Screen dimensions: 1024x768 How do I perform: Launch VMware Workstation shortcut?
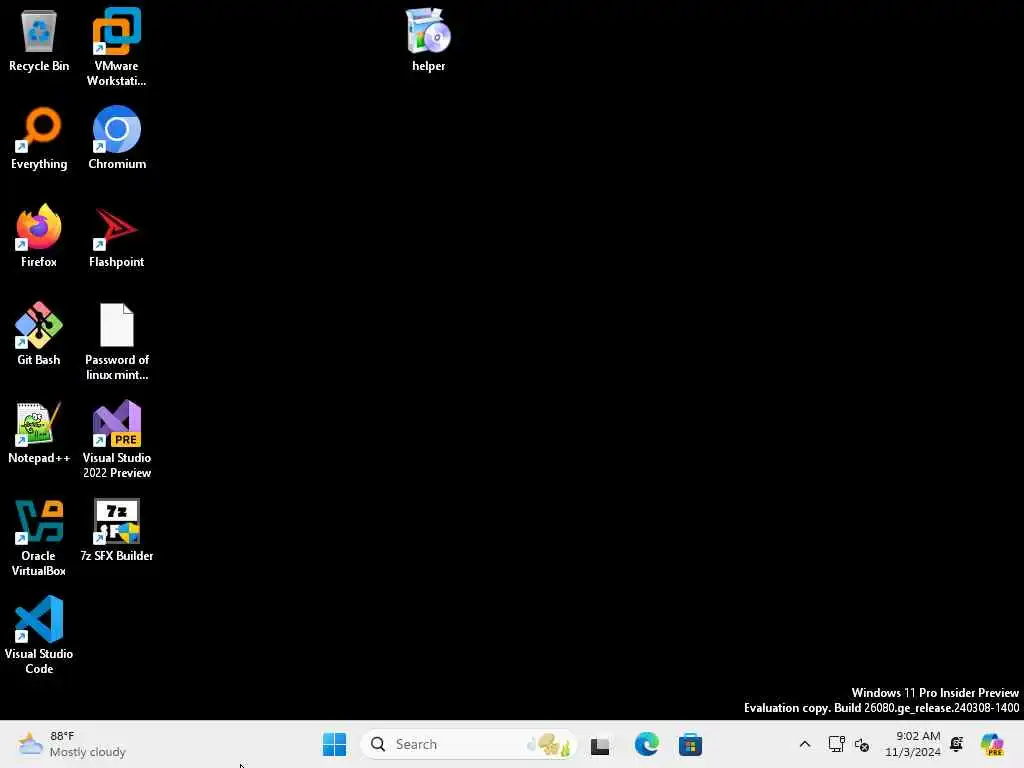point(116,47)
